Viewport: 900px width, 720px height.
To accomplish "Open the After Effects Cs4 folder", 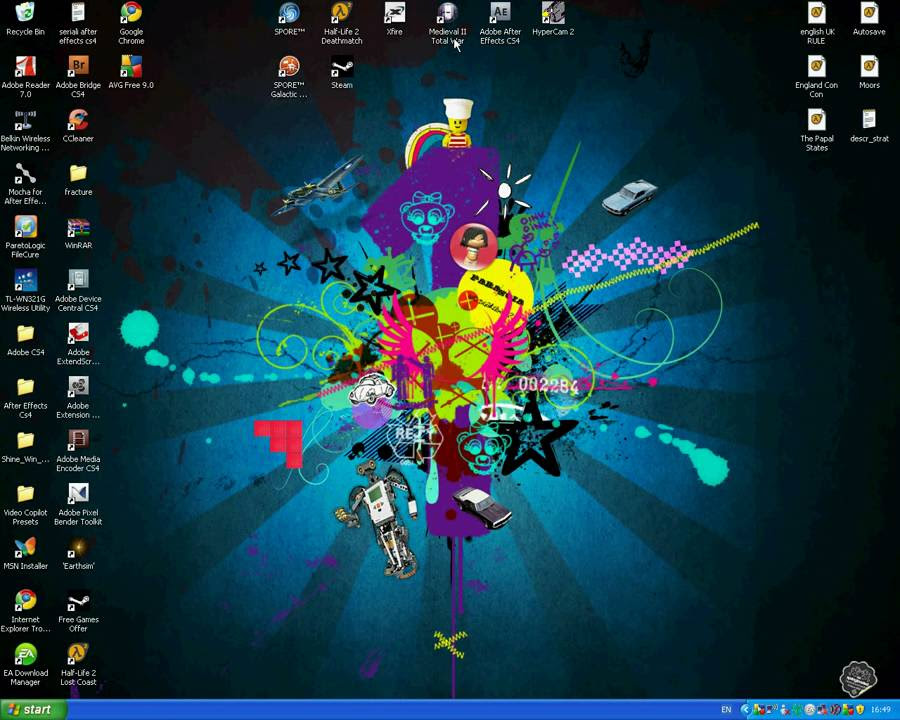I will coord(25,387).
